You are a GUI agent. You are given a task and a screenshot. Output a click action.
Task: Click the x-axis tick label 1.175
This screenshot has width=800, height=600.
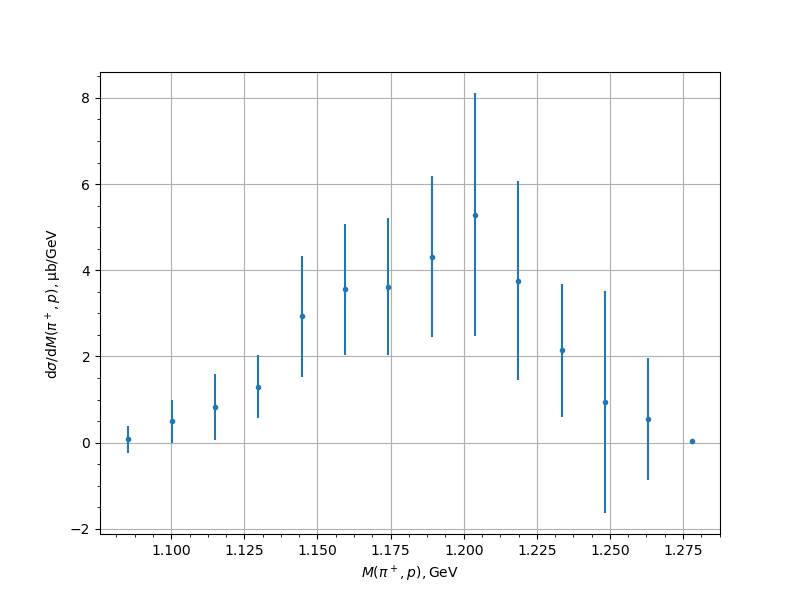point(391,551)
